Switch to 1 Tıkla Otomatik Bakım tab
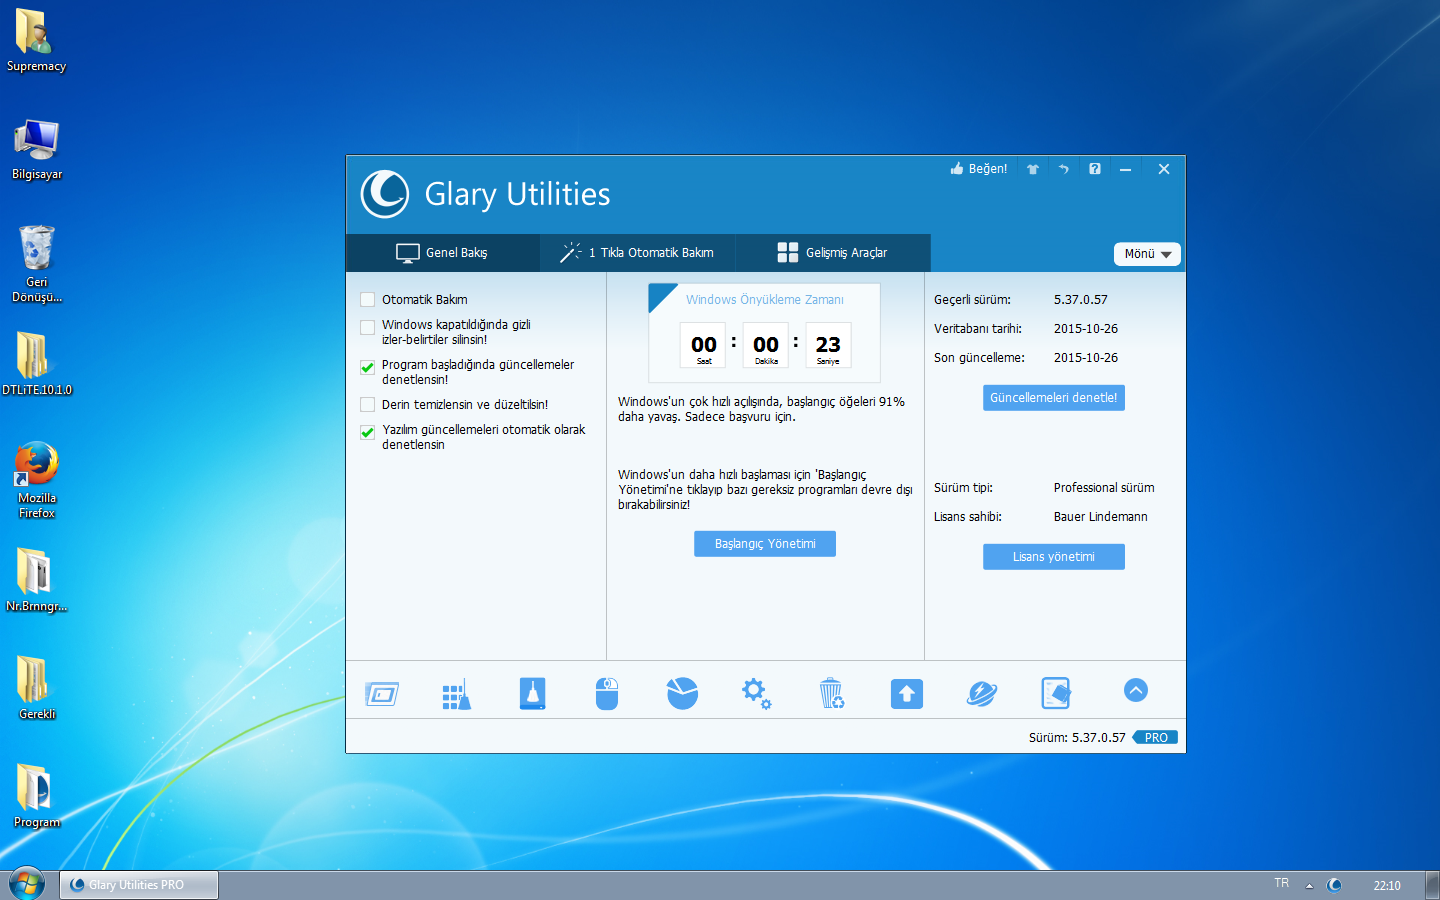Viewport: 1440px width, 900px height. point(637,253)
